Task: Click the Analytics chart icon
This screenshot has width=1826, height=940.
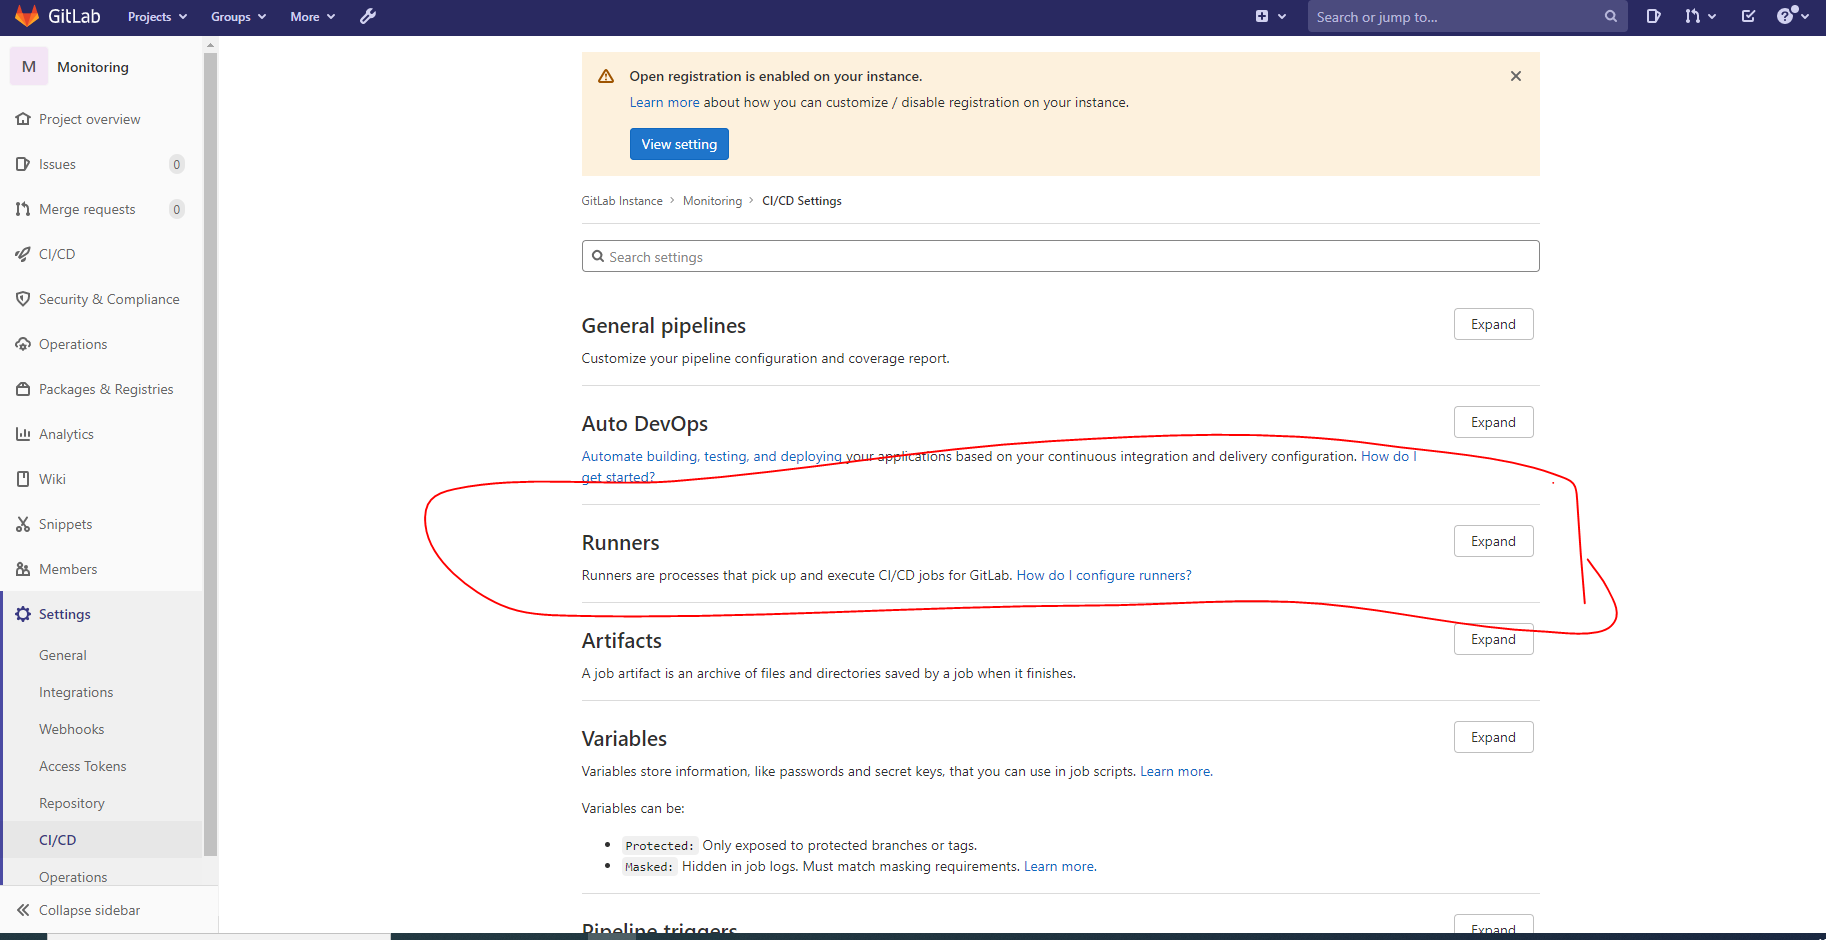Action: (23, 434)
